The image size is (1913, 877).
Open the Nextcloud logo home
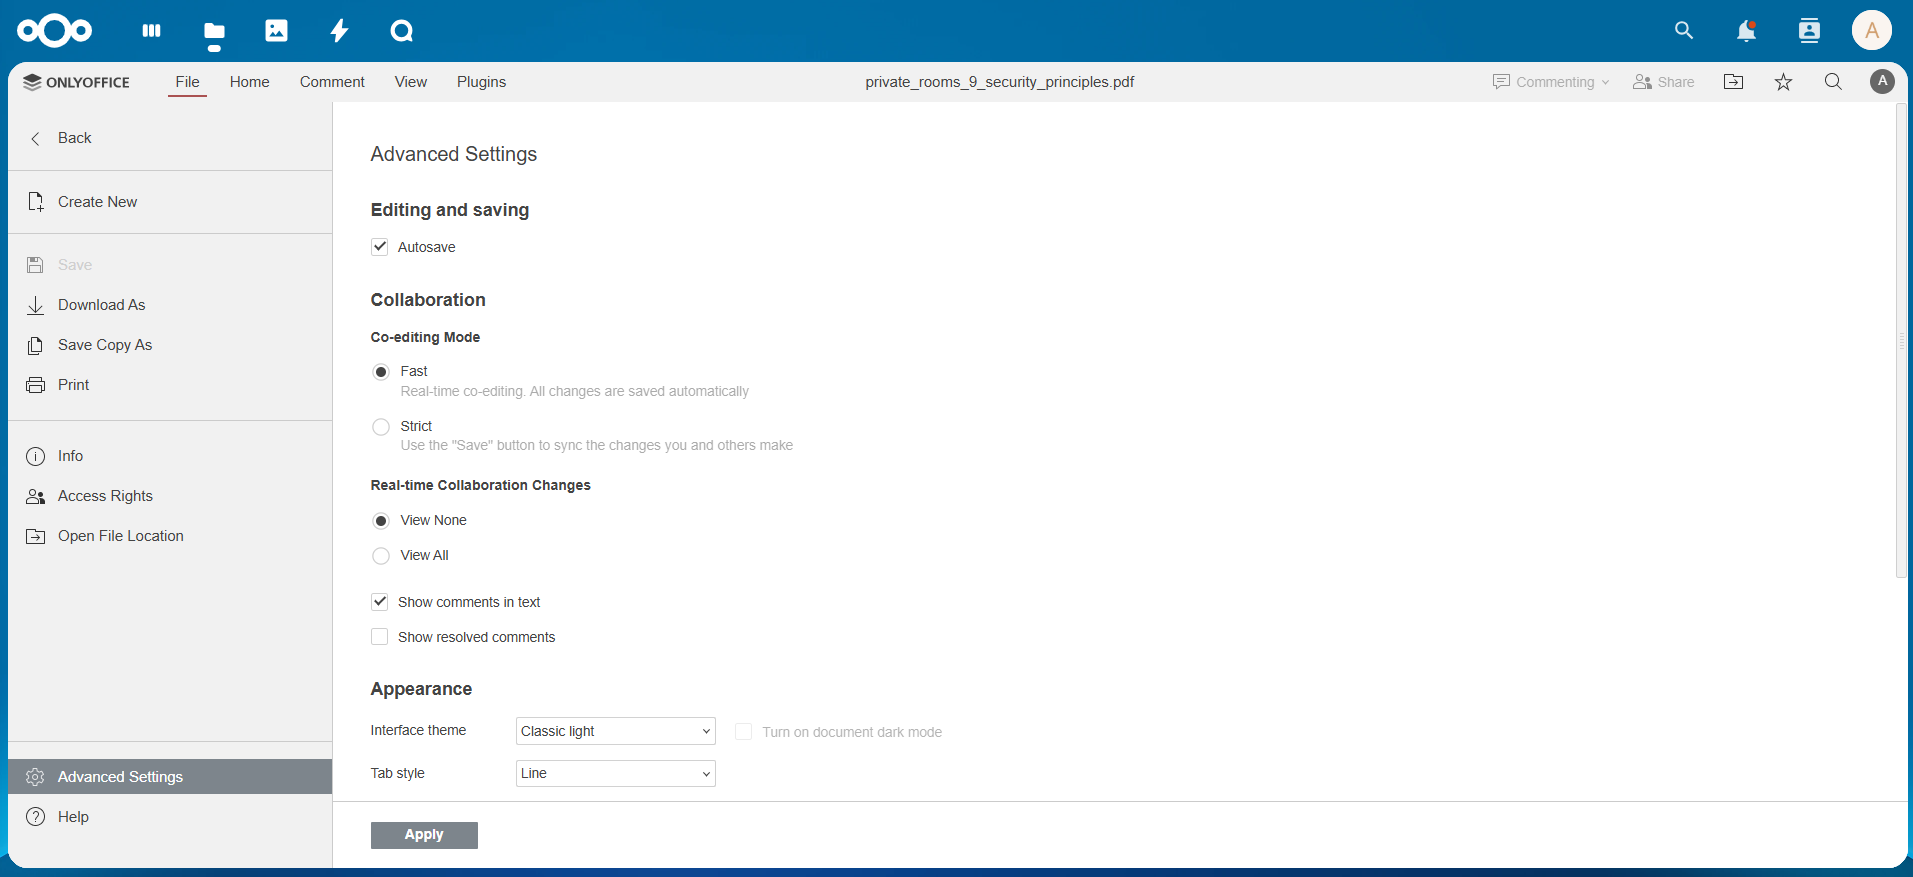coord(55,31)
